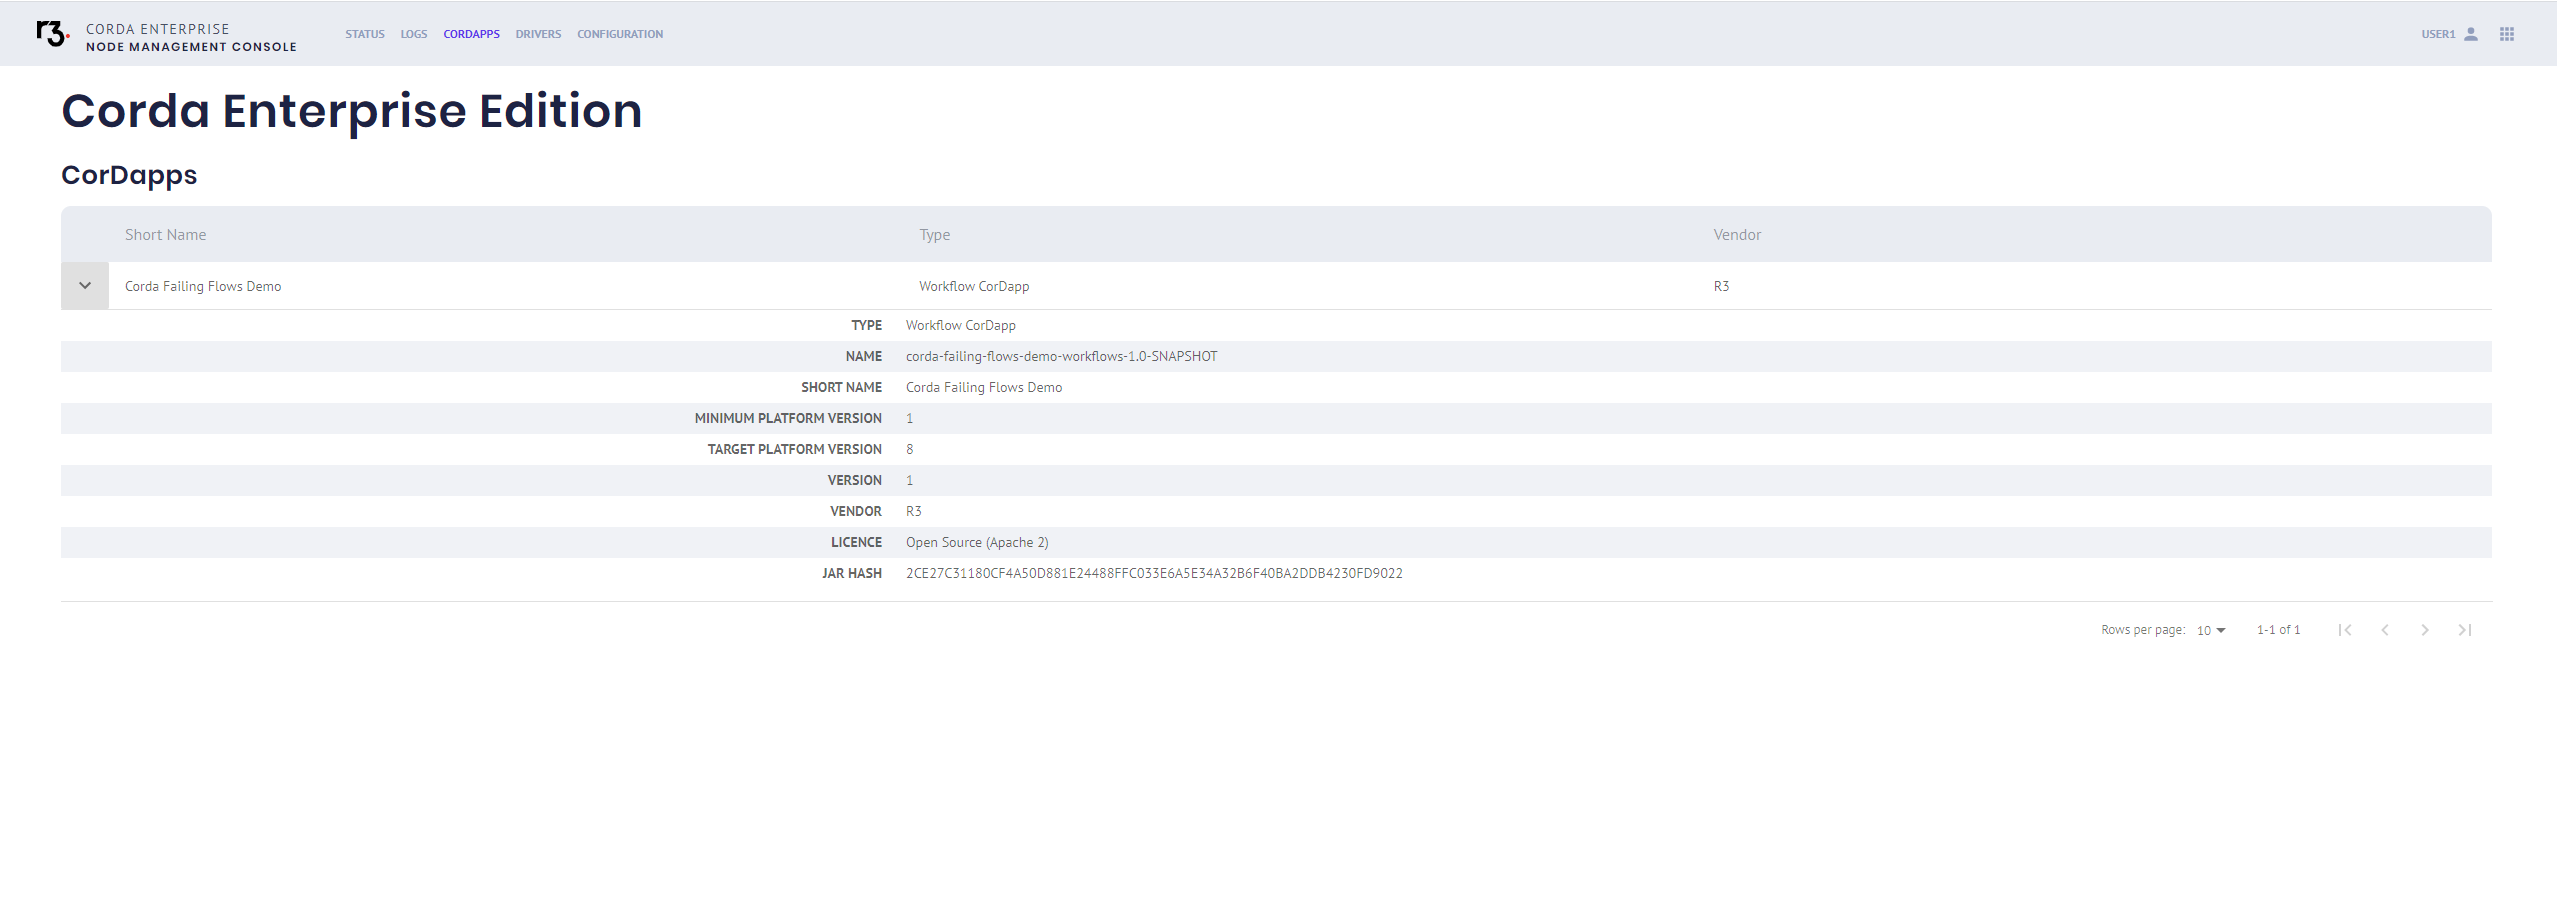Click the TARGET PLATFORM VERSION label

(x=795, y=449)
